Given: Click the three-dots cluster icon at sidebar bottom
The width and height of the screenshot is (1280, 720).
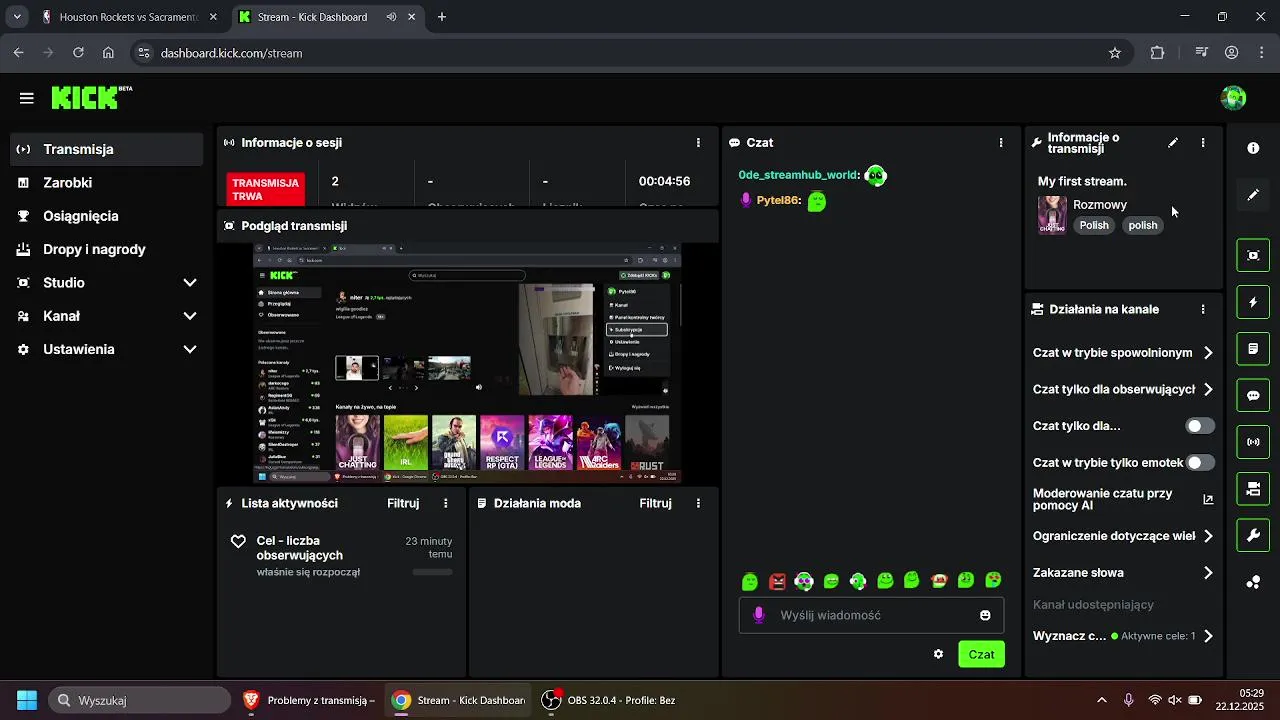Looking at the screenshot, I should pos(1253,582).
